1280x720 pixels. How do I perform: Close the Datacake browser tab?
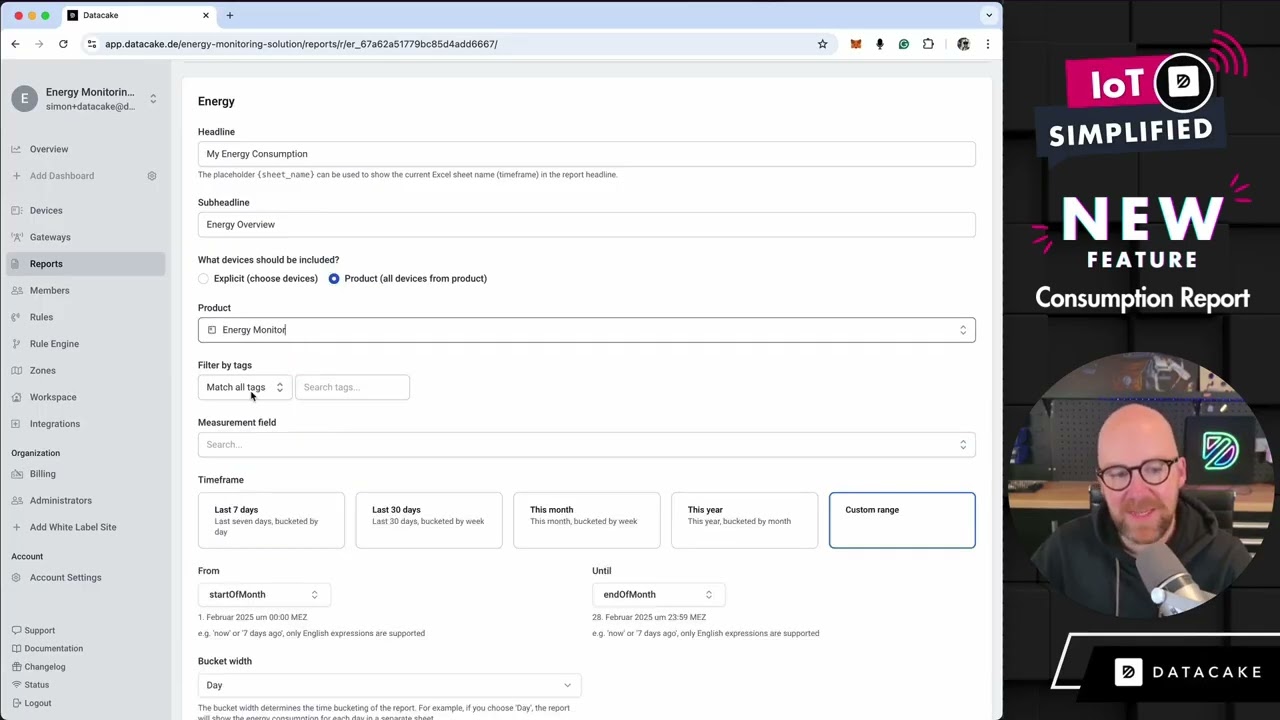click(206, 15)
